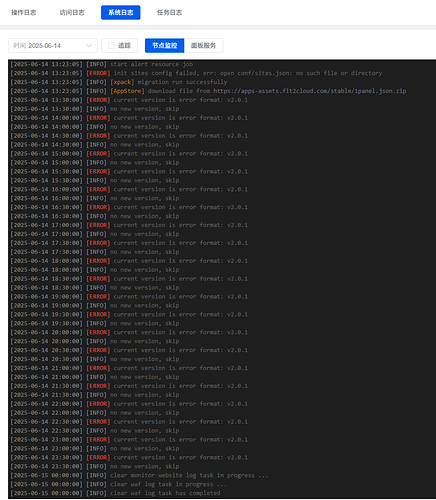436x500 pixels.
Task: Select the 系统日志 tab
Action: click(121, 13)
